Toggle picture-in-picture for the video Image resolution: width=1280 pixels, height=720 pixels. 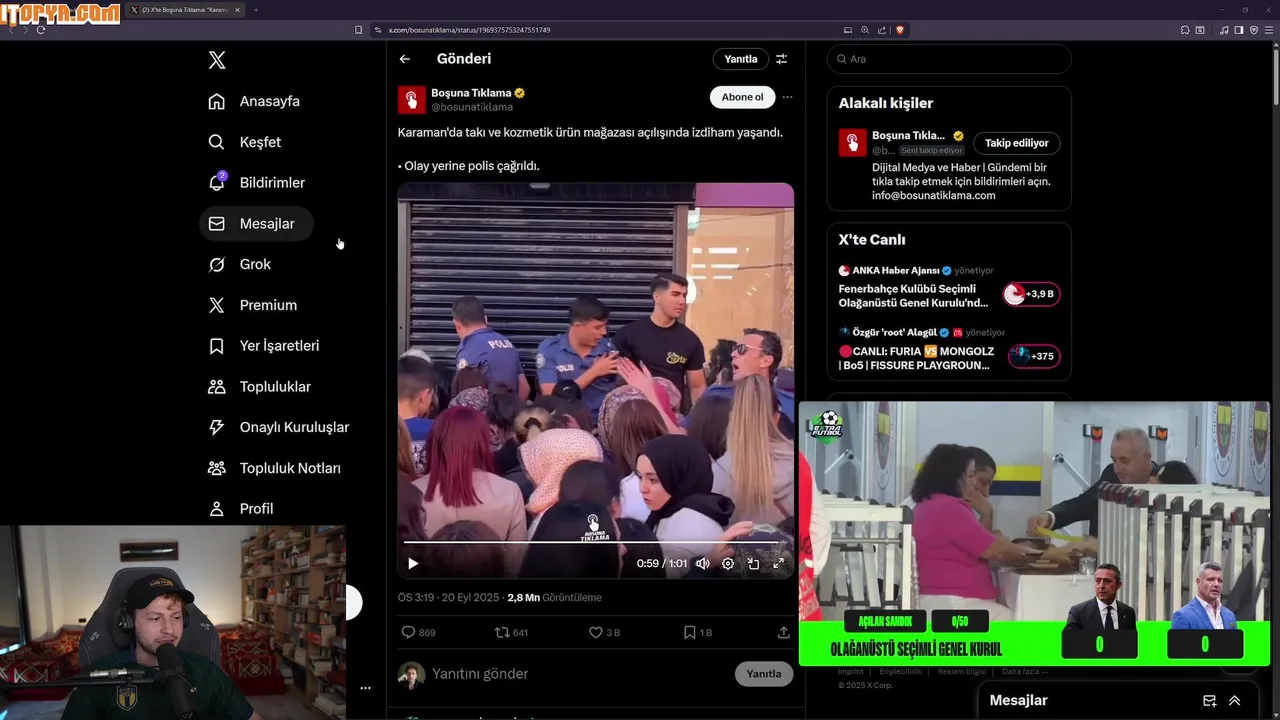point(753,563)
